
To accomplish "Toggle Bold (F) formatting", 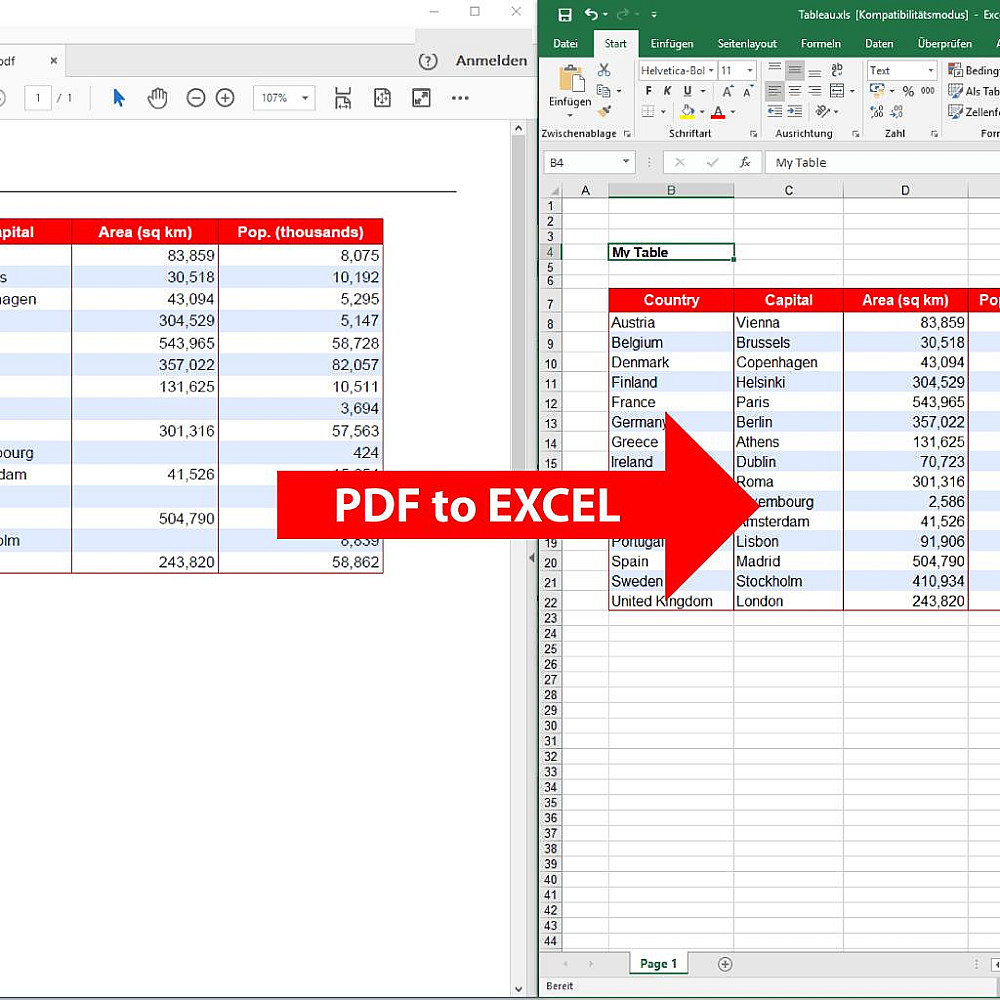I will (x=648, y=91).
